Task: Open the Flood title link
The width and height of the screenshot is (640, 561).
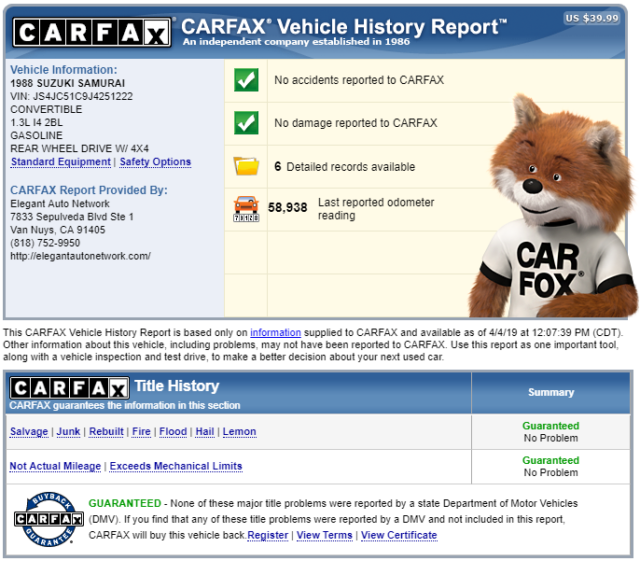Action: [173, 432]
